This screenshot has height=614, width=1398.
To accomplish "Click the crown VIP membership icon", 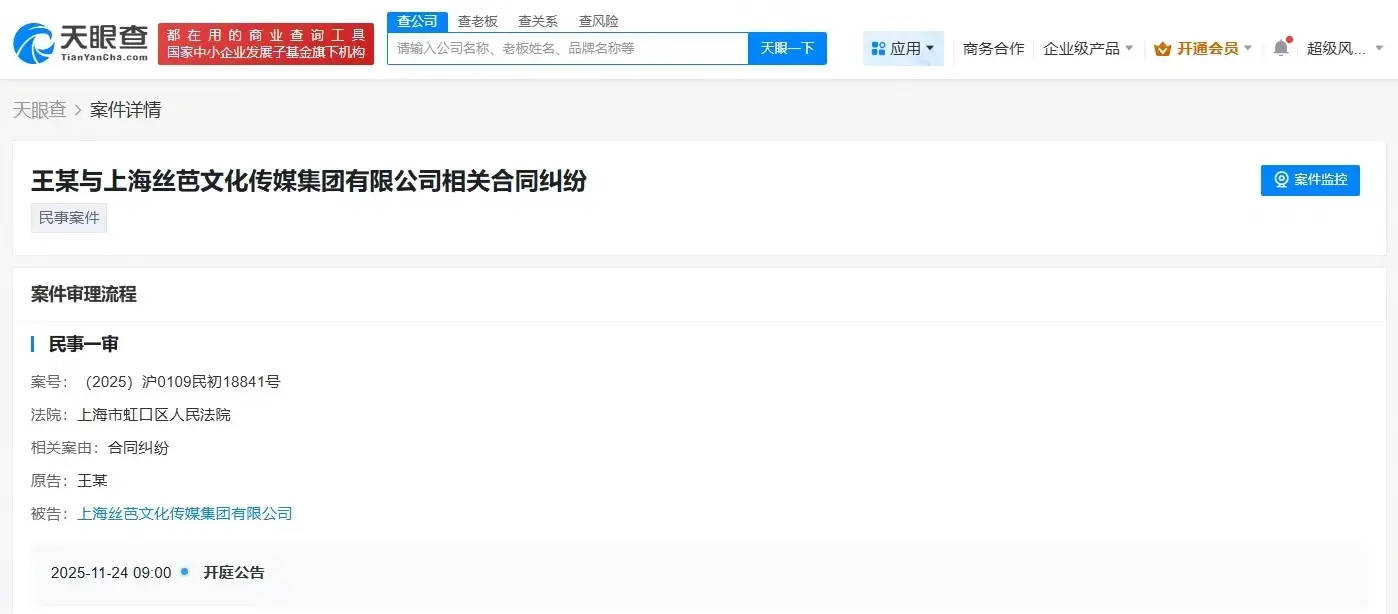I will [x=1162, y=48].
